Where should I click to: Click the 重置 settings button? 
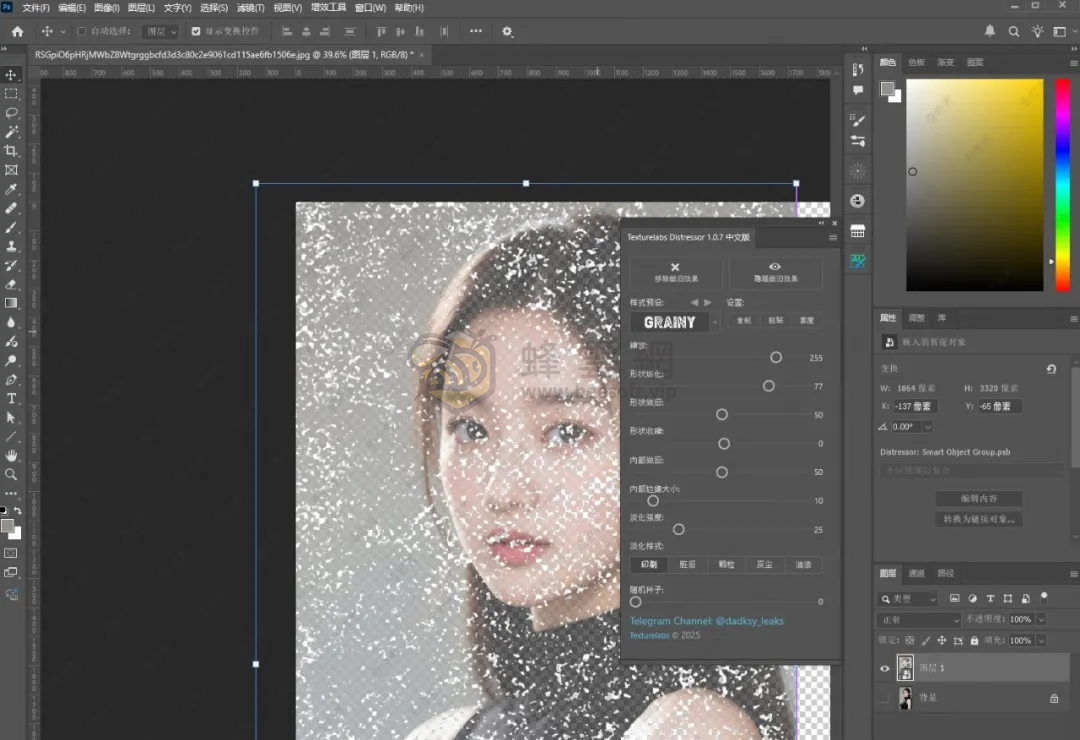coord(807,320)
